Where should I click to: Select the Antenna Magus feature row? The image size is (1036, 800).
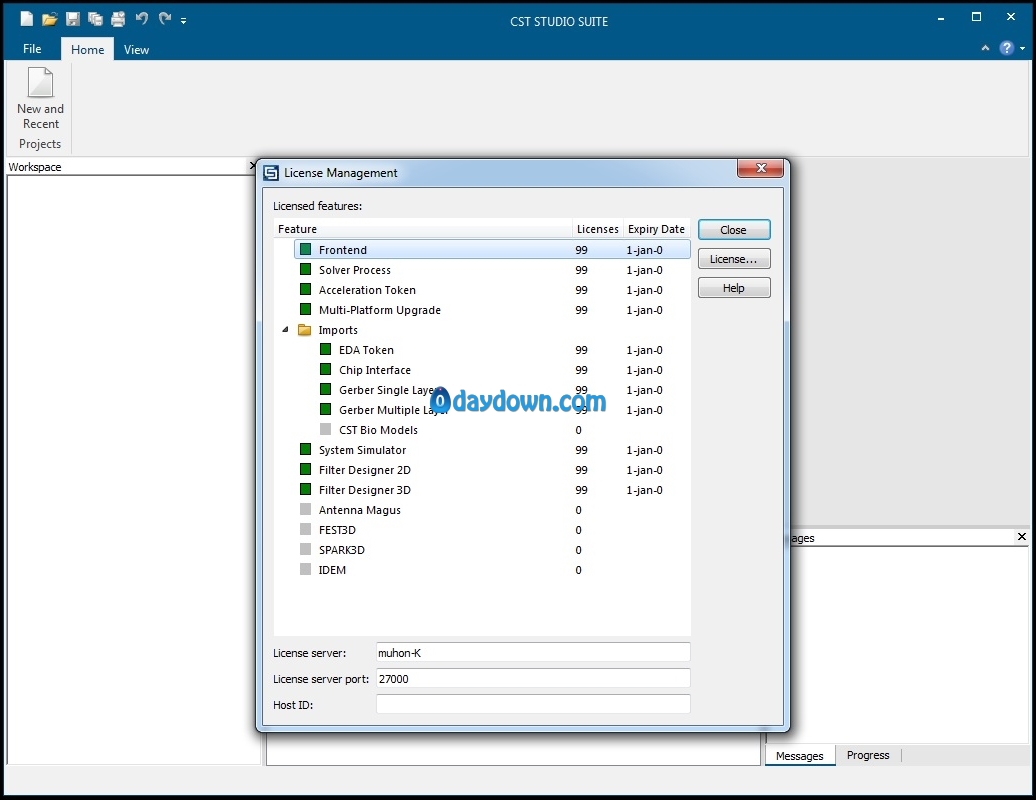[x=492, y=510]
